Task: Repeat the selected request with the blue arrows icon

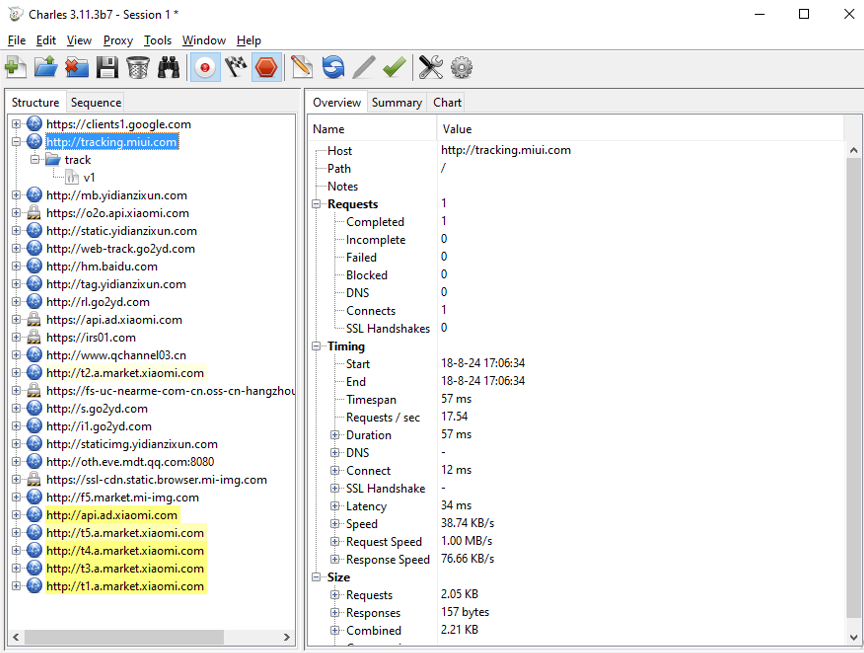Action: 333,67
